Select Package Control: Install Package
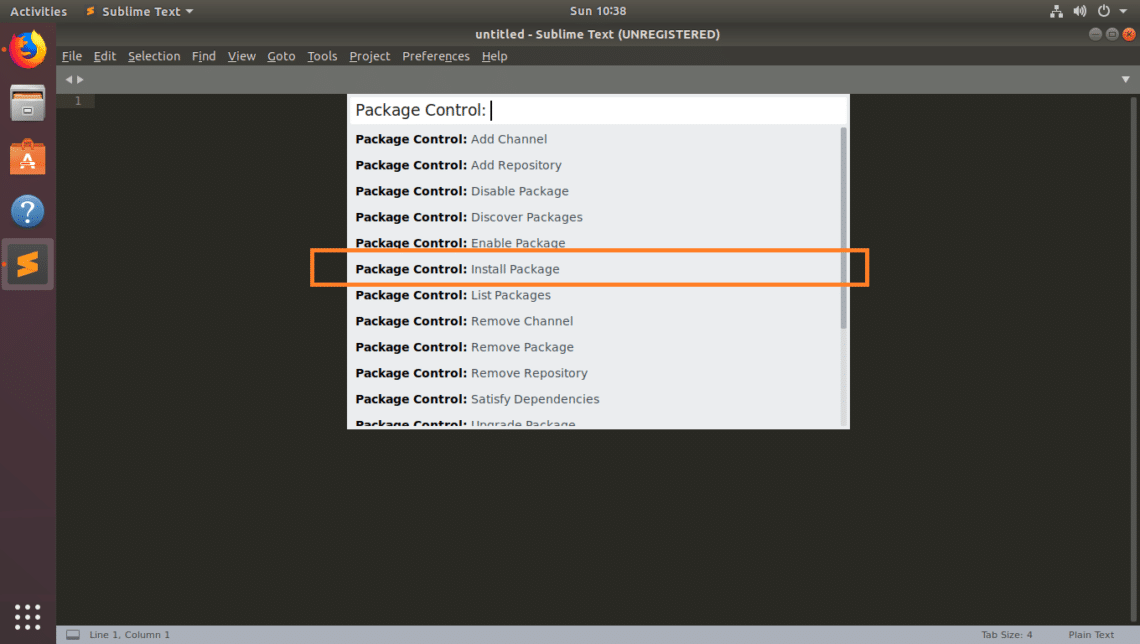Screen dimensions: 1140x644 [x=594, y=269]
